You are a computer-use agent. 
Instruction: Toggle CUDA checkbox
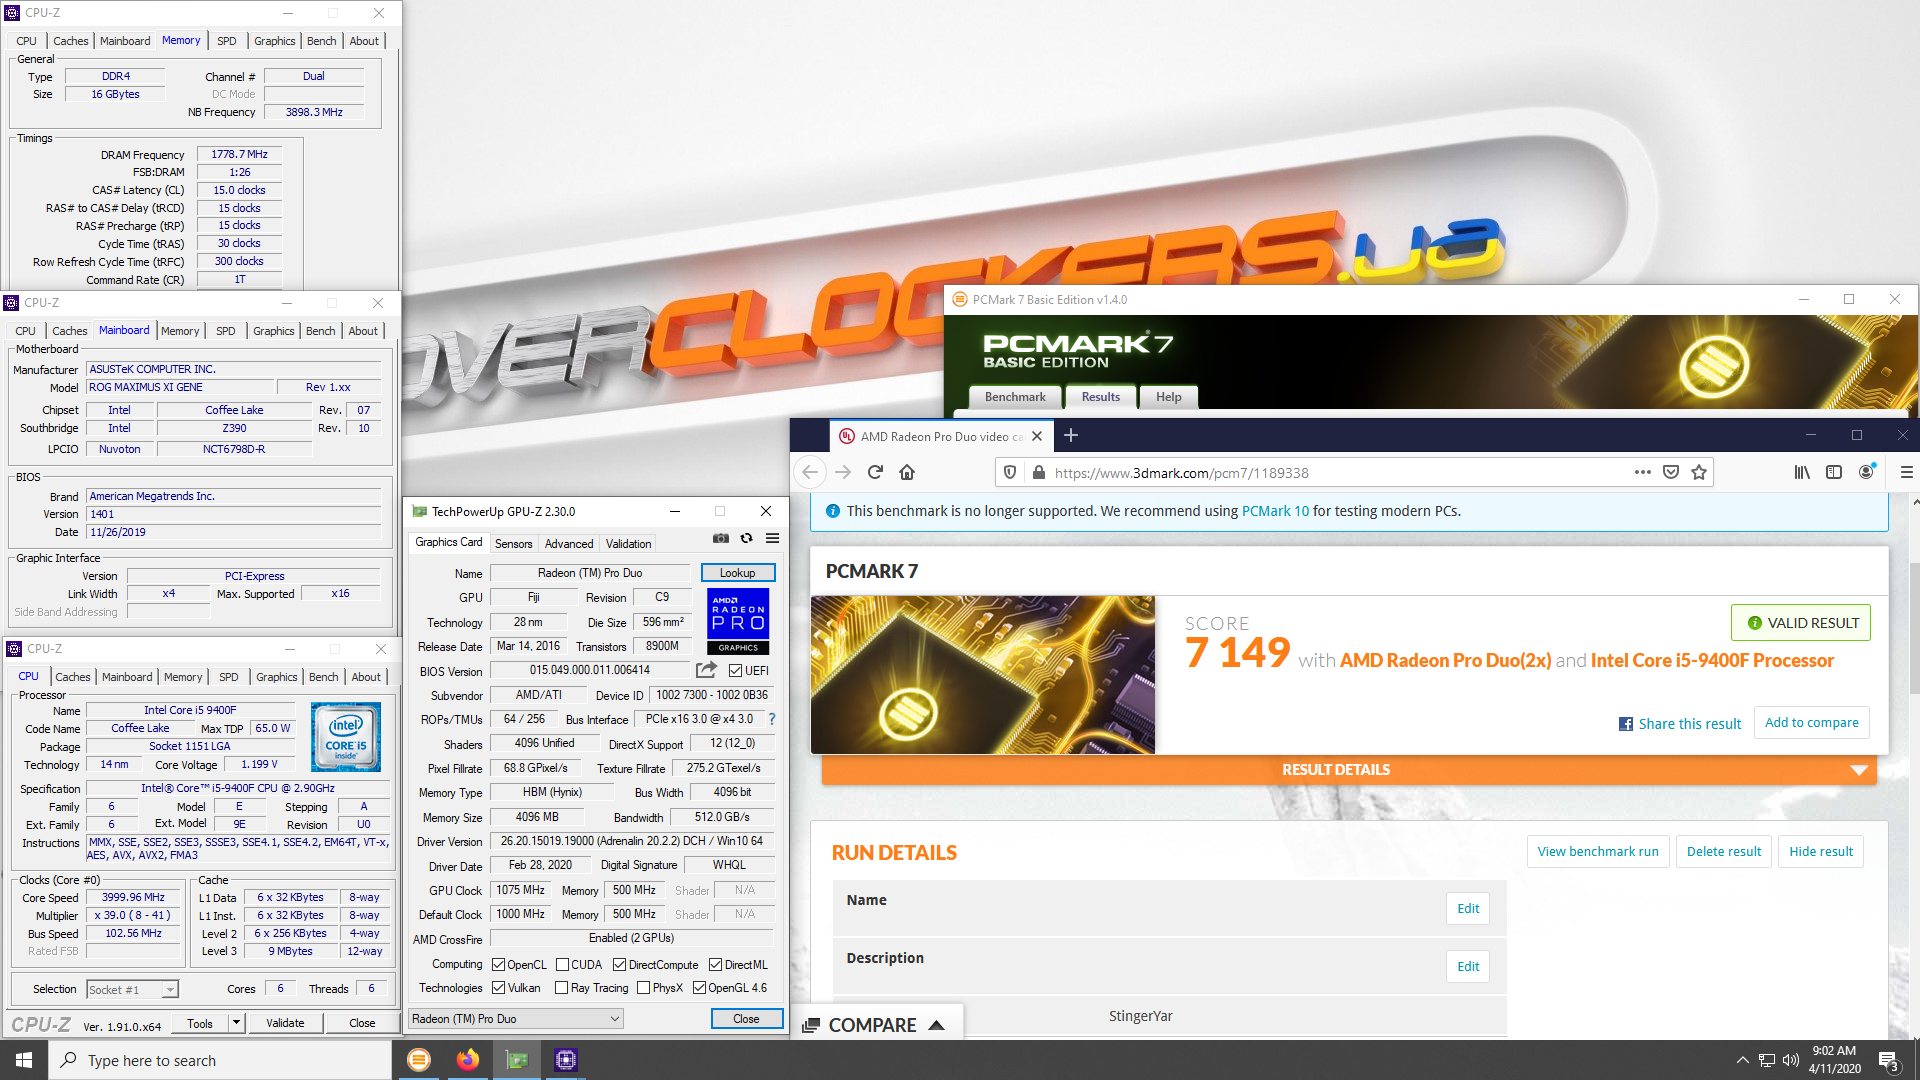(x=562, y=965)
